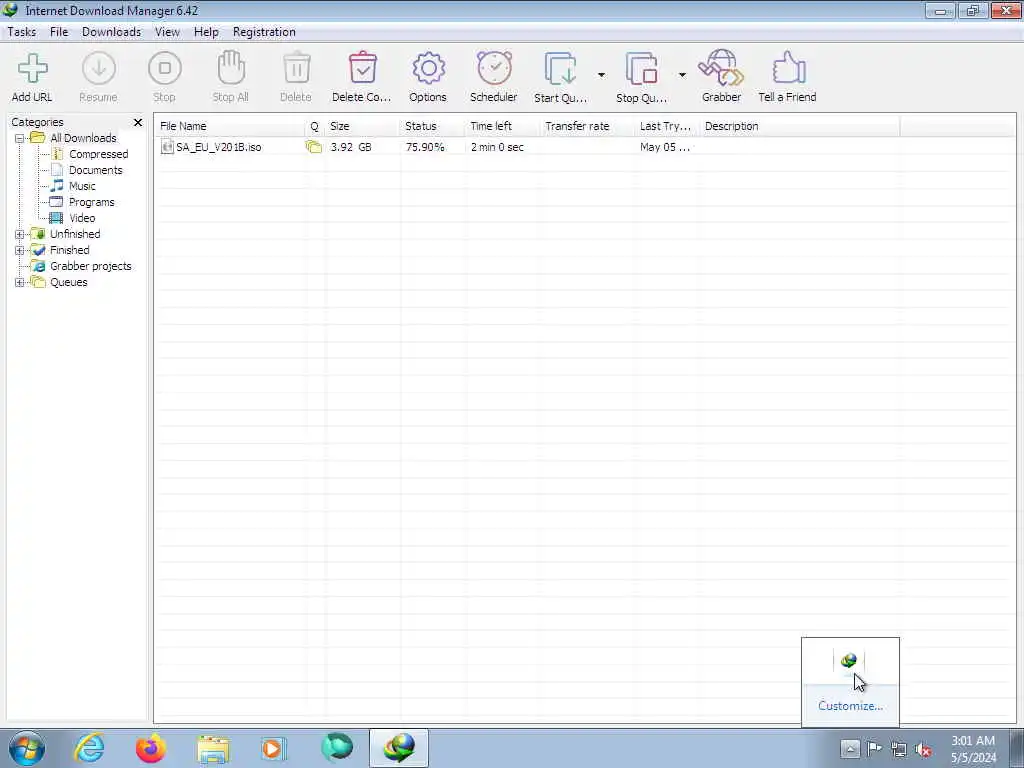The width and height of the screenshot is (1024, 768).
Task: Click the 2 min 0 sec cell
Action: [x=498, y=147]
